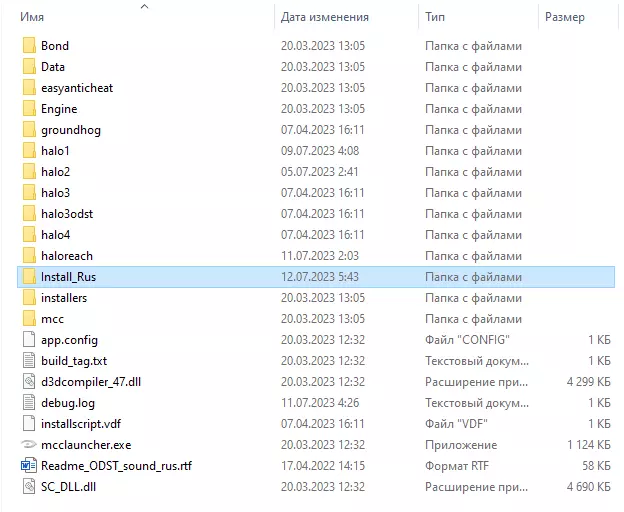This screenshot has width=624, height=512.
Task: Click the debug.log document icon
Action: pyautogui.click(x=29, y=403)
